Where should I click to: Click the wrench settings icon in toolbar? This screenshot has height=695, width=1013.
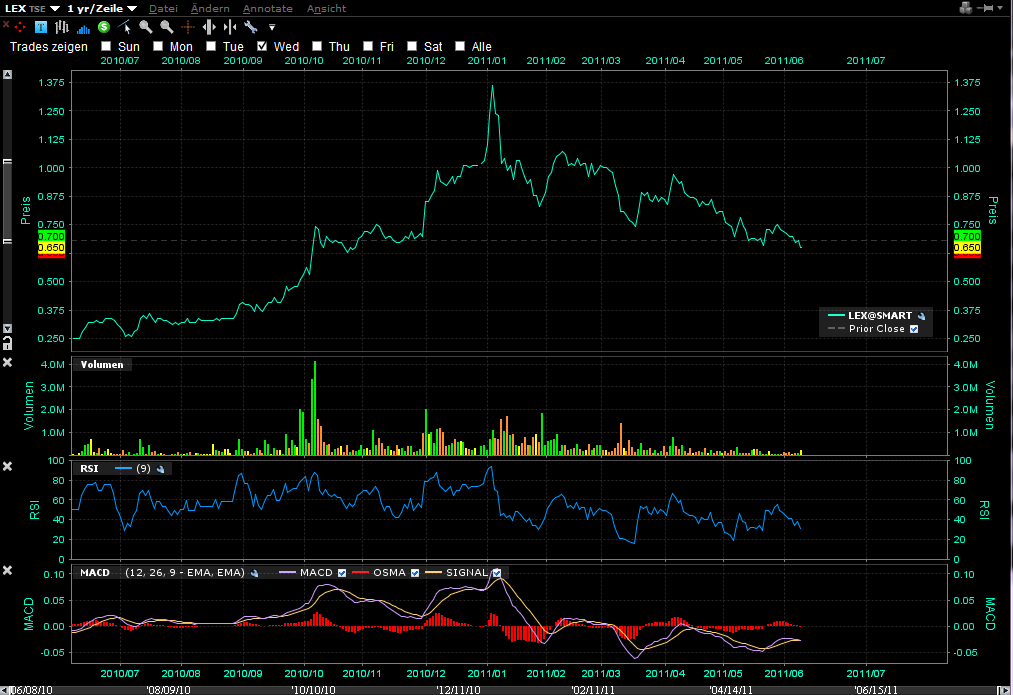point(251,27)
